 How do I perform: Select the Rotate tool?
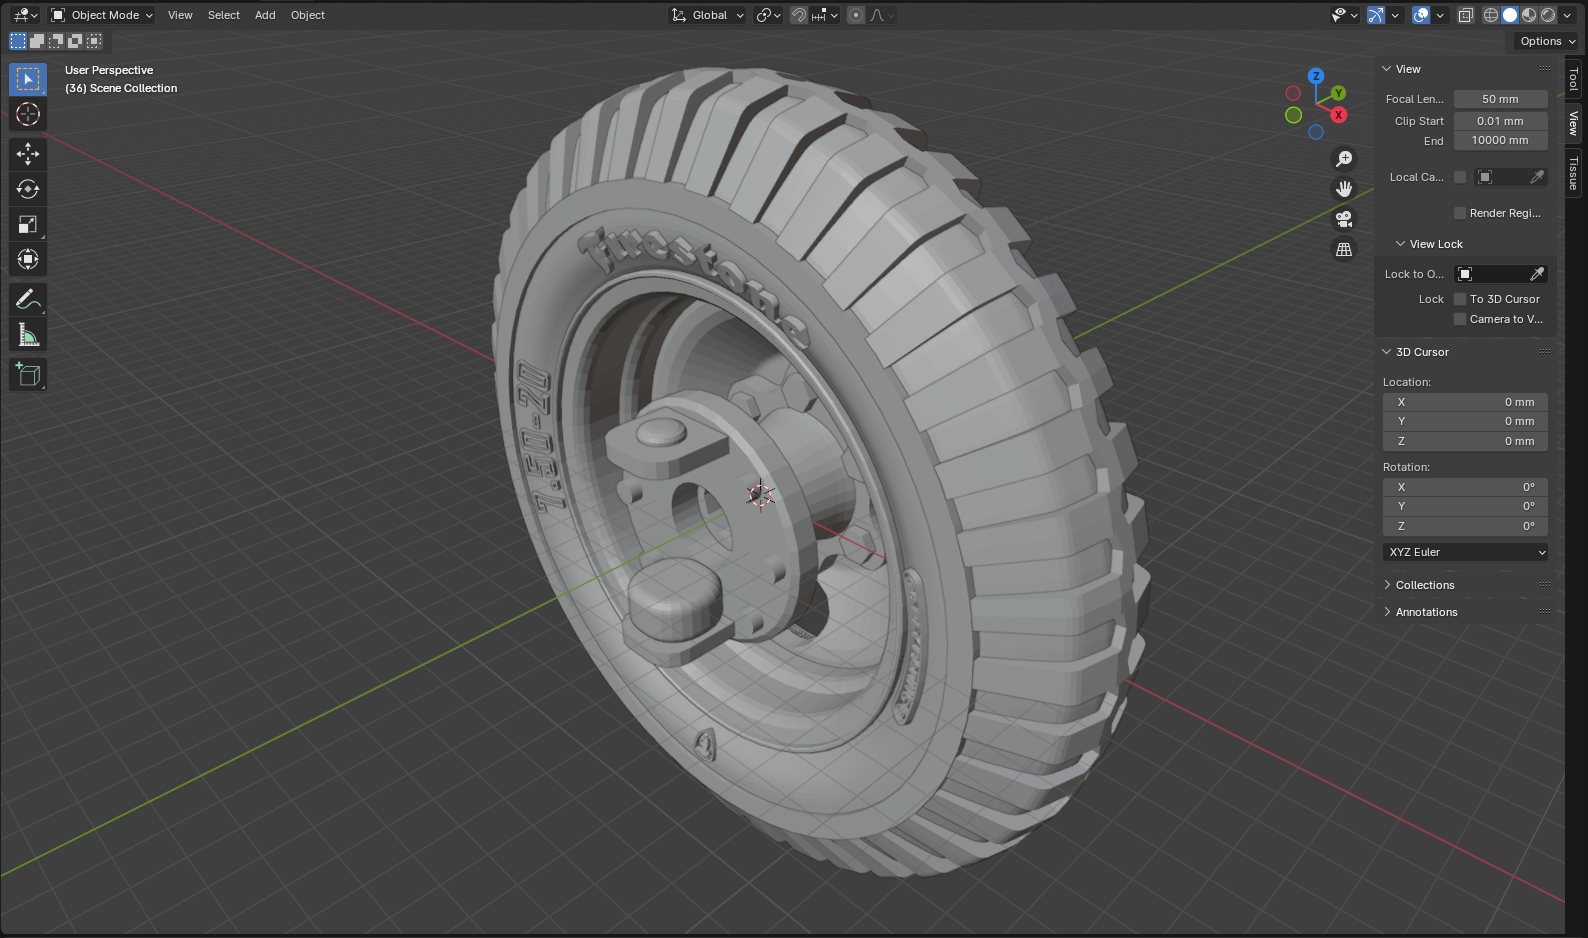pos(28,189)
